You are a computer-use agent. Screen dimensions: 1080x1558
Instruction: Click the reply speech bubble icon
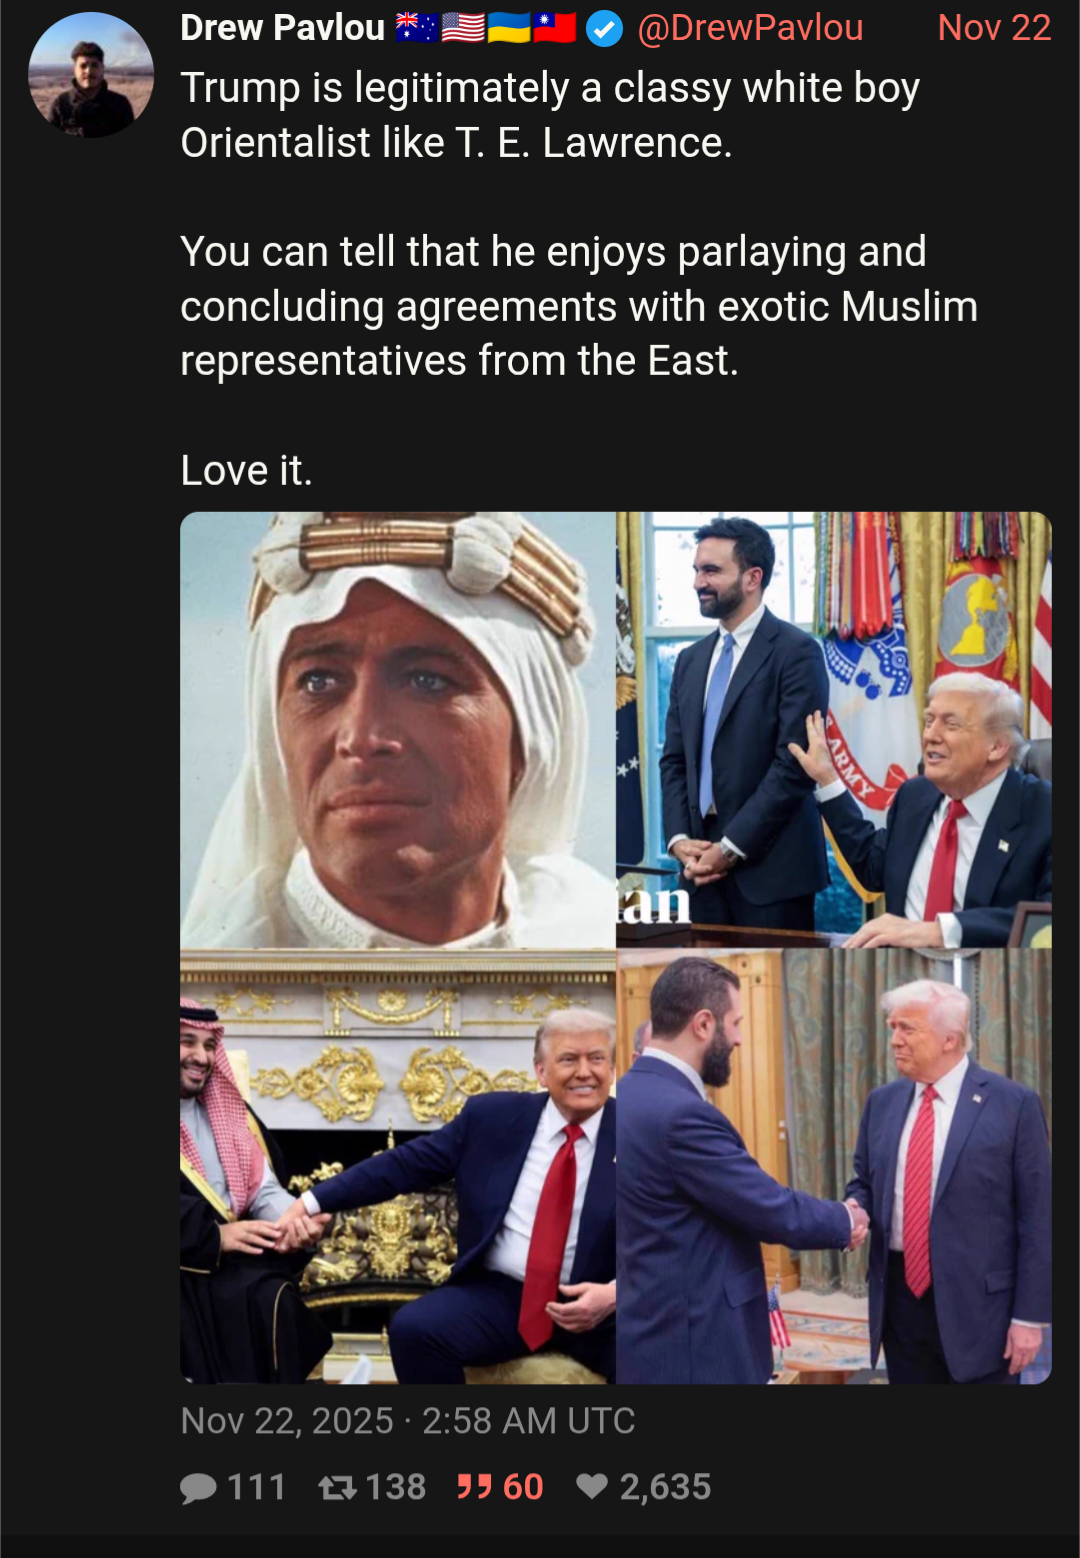tap(198, 1488)
